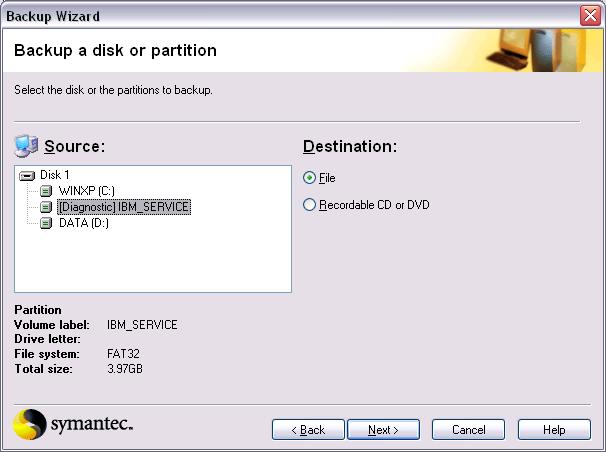Select the WINXP (C:) text label
Image resolution: width=606 pixels, height=452 pixels.
(x=87, y=191)
